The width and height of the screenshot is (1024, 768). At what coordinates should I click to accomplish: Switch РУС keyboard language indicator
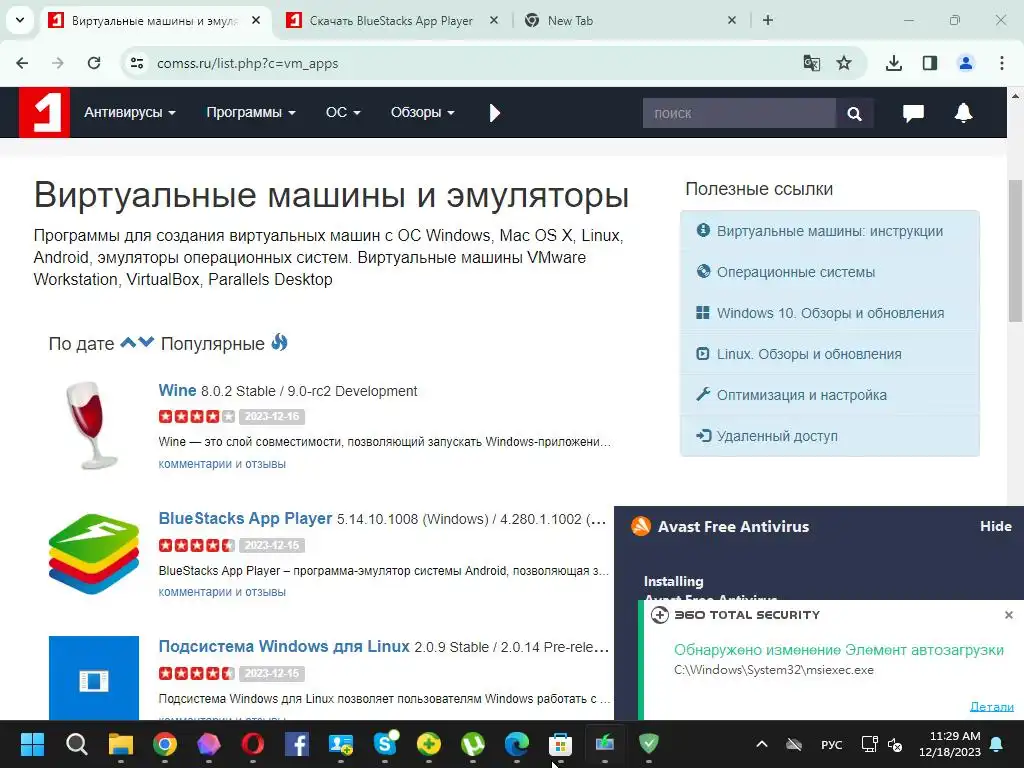tap(831, 744)
